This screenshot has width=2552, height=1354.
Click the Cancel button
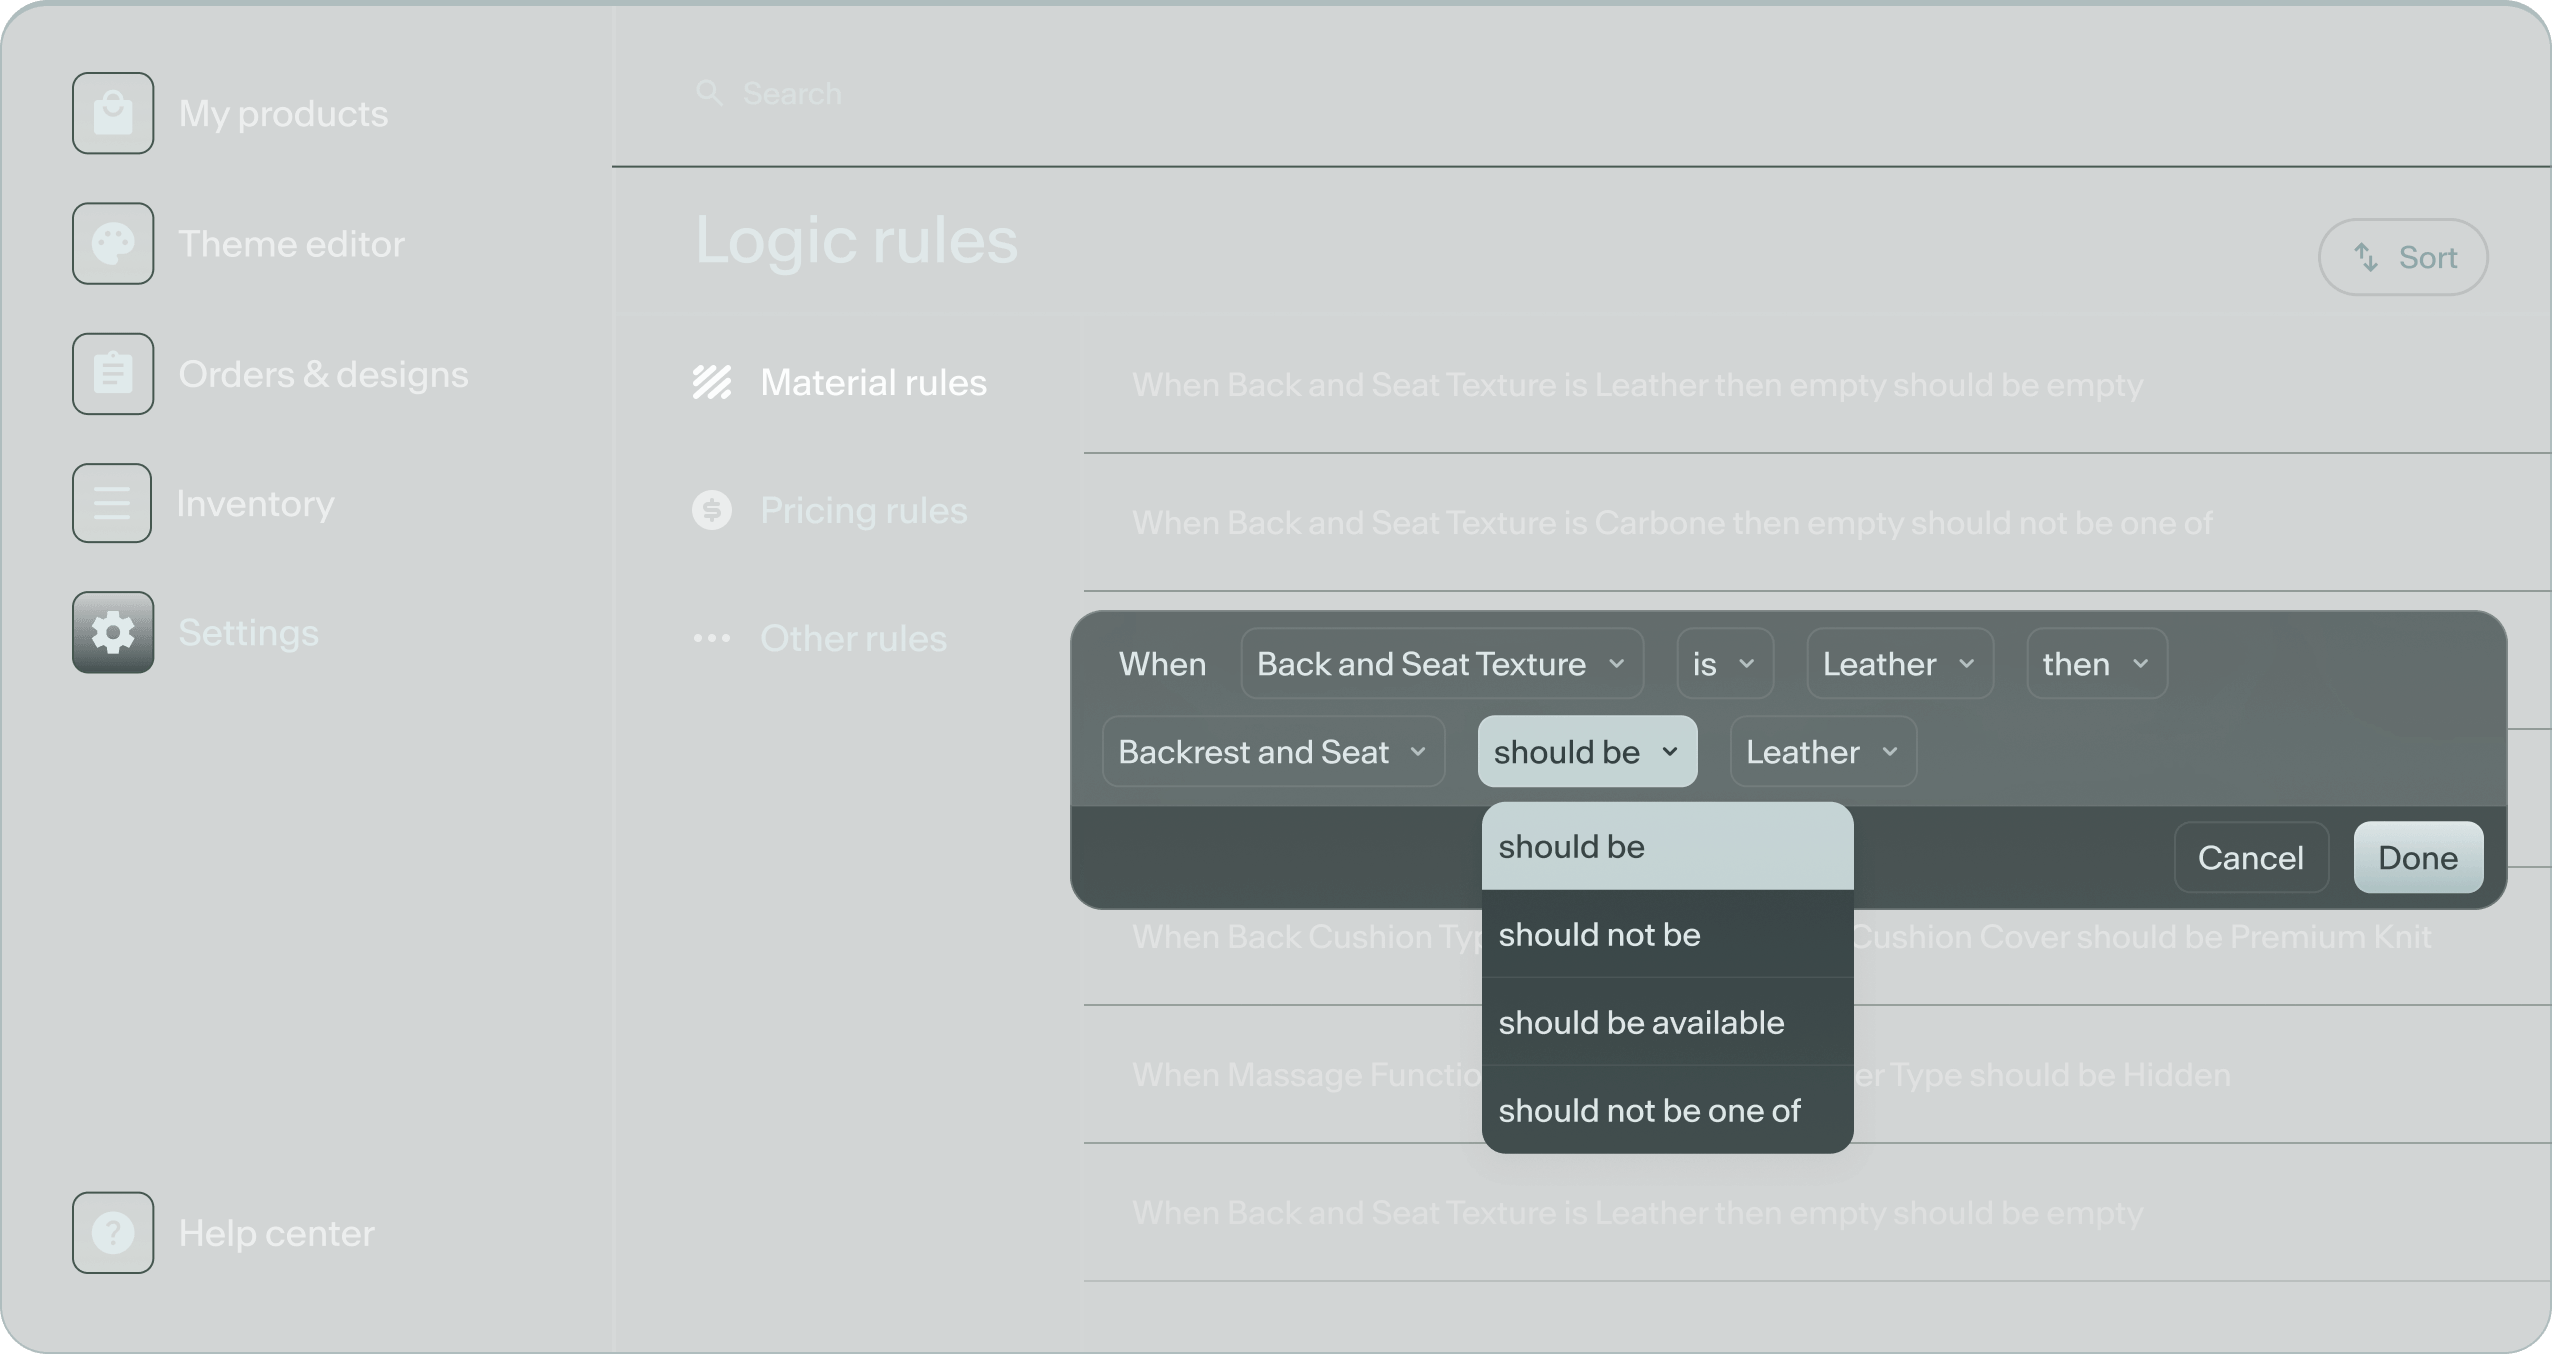point(2250,858)
